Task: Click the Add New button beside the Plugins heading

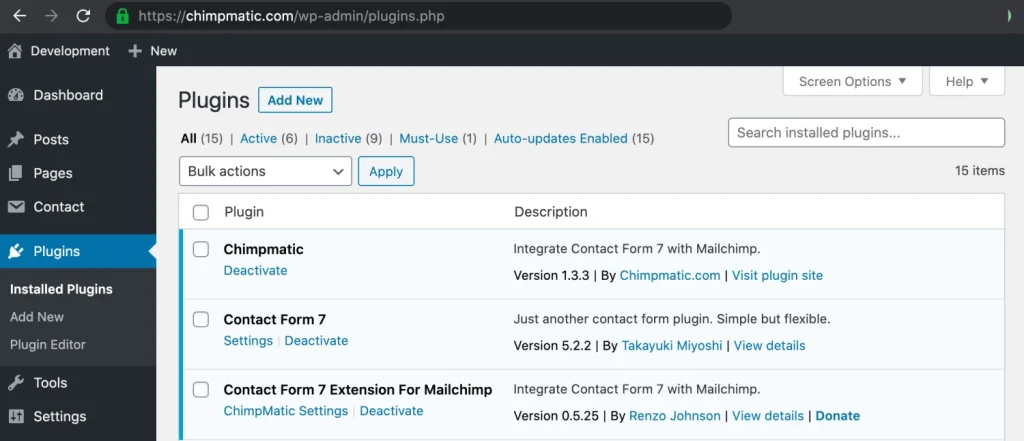Action: (x=295, y=100)
